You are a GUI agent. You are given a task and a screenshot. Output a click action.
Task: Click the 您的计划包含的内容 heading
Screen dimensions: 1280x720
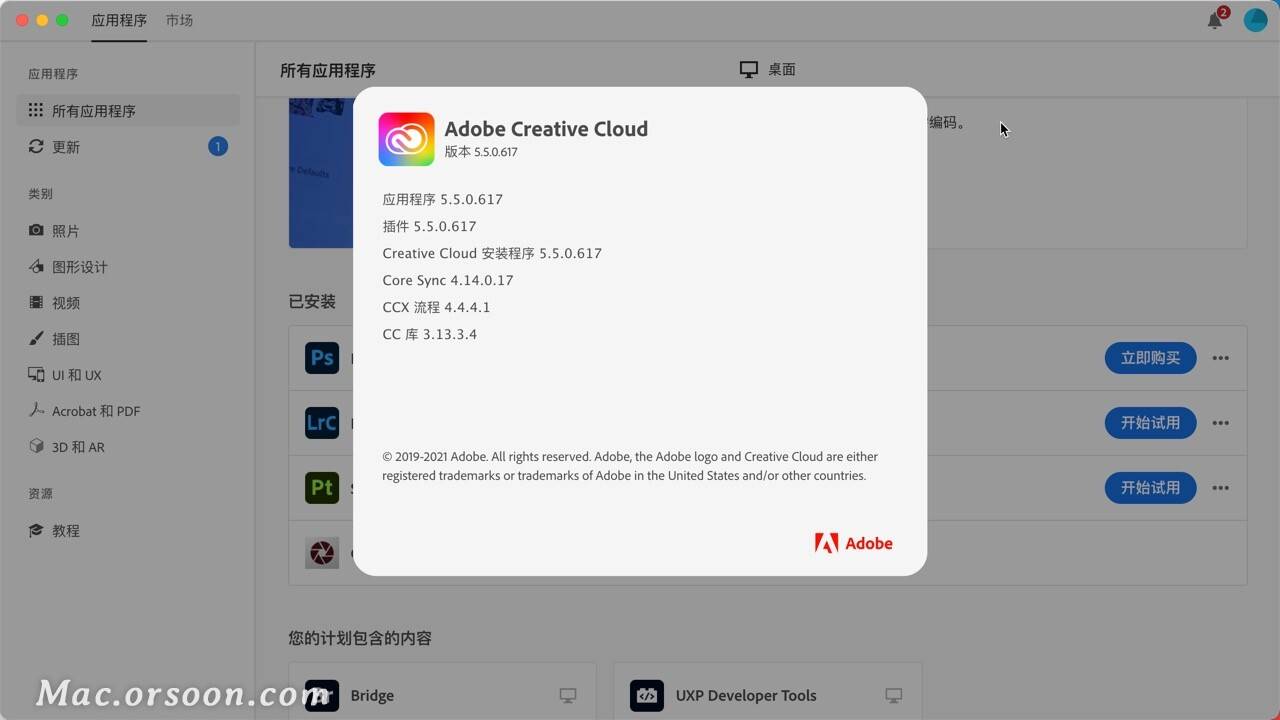360,638
